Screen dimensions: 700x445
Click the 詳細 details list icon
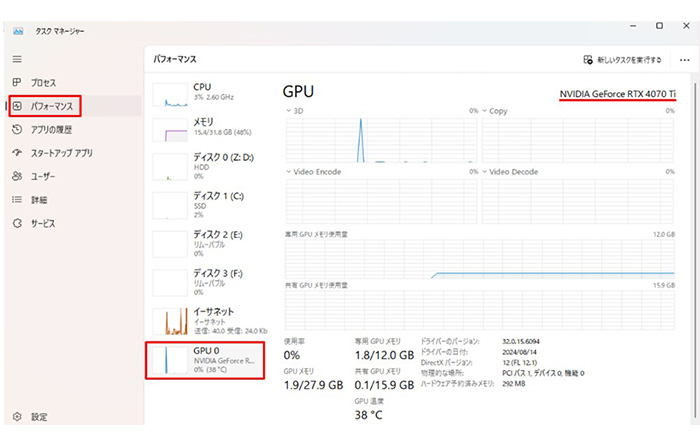pos(17,200)
